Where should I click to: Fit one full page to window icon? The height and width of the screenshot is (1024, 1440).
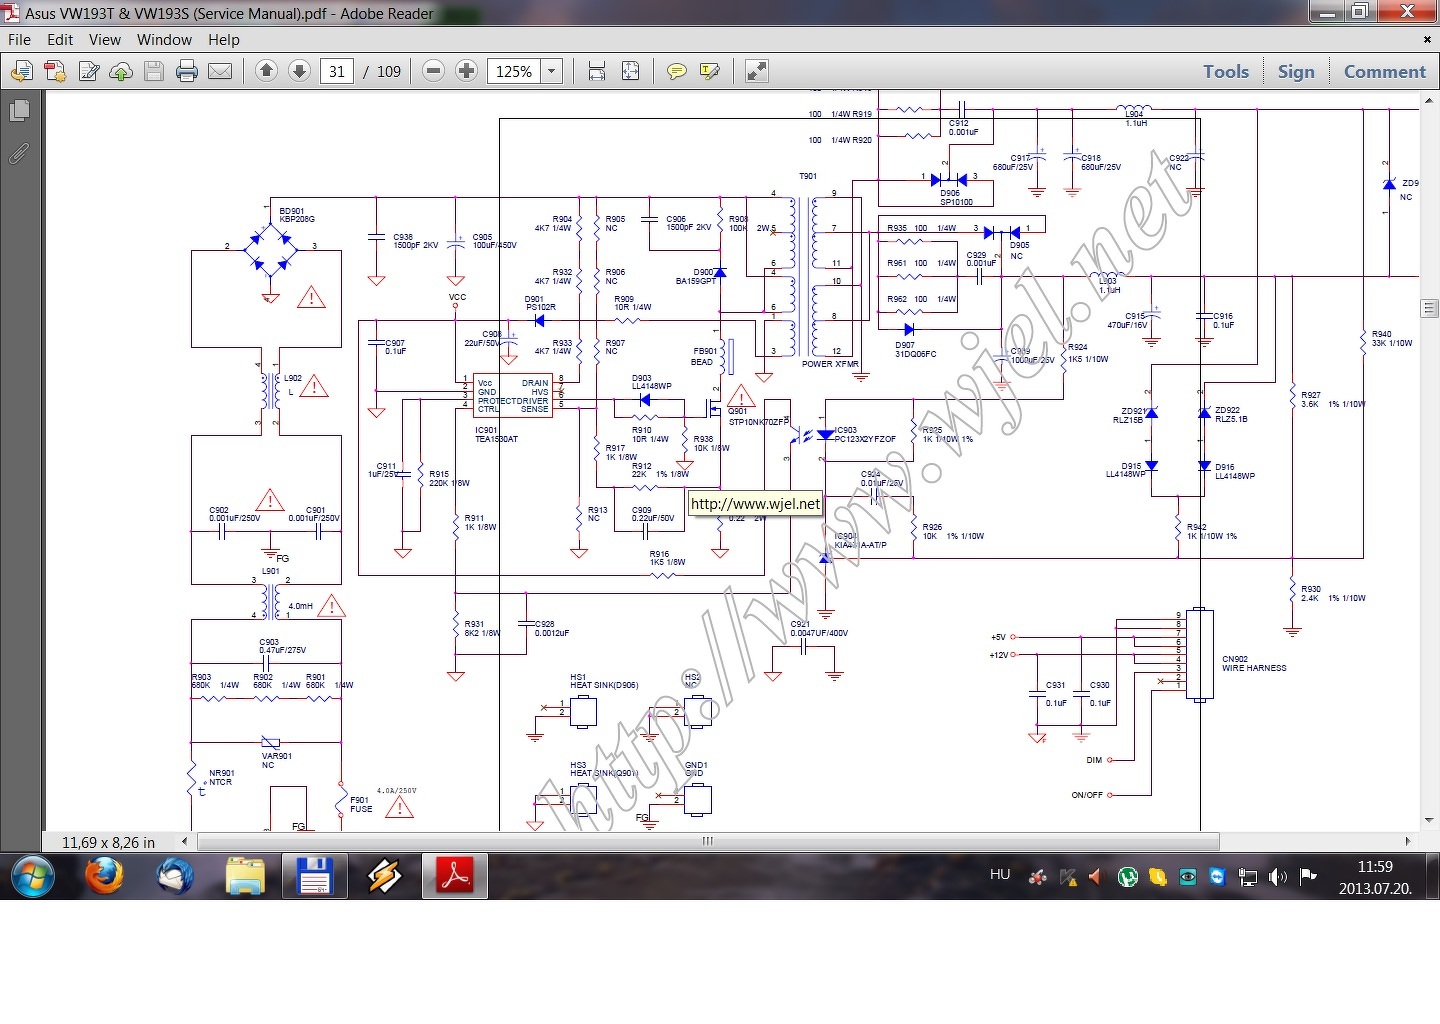click(631, 71)
